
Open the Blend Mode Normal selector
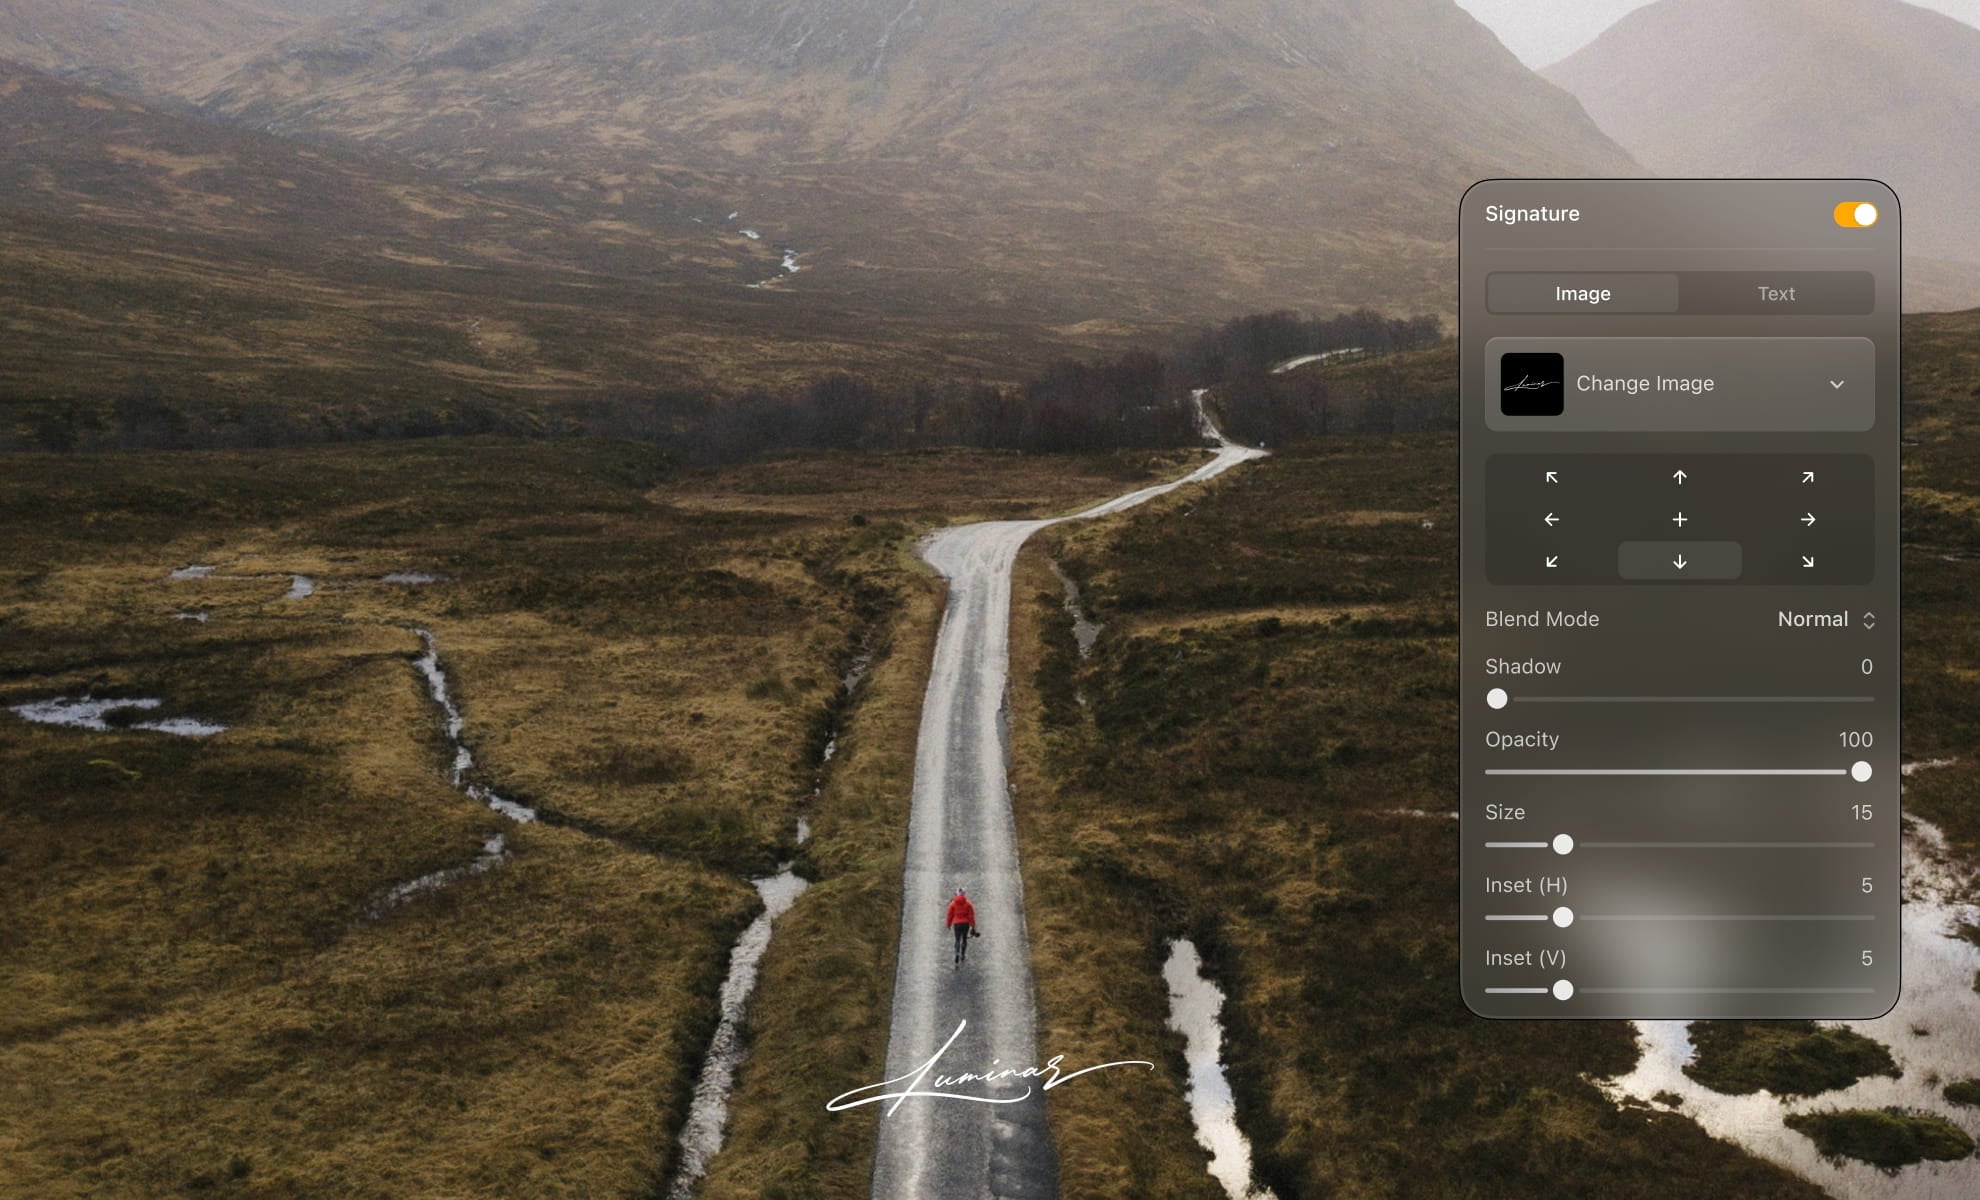[x=1826, y=620]
